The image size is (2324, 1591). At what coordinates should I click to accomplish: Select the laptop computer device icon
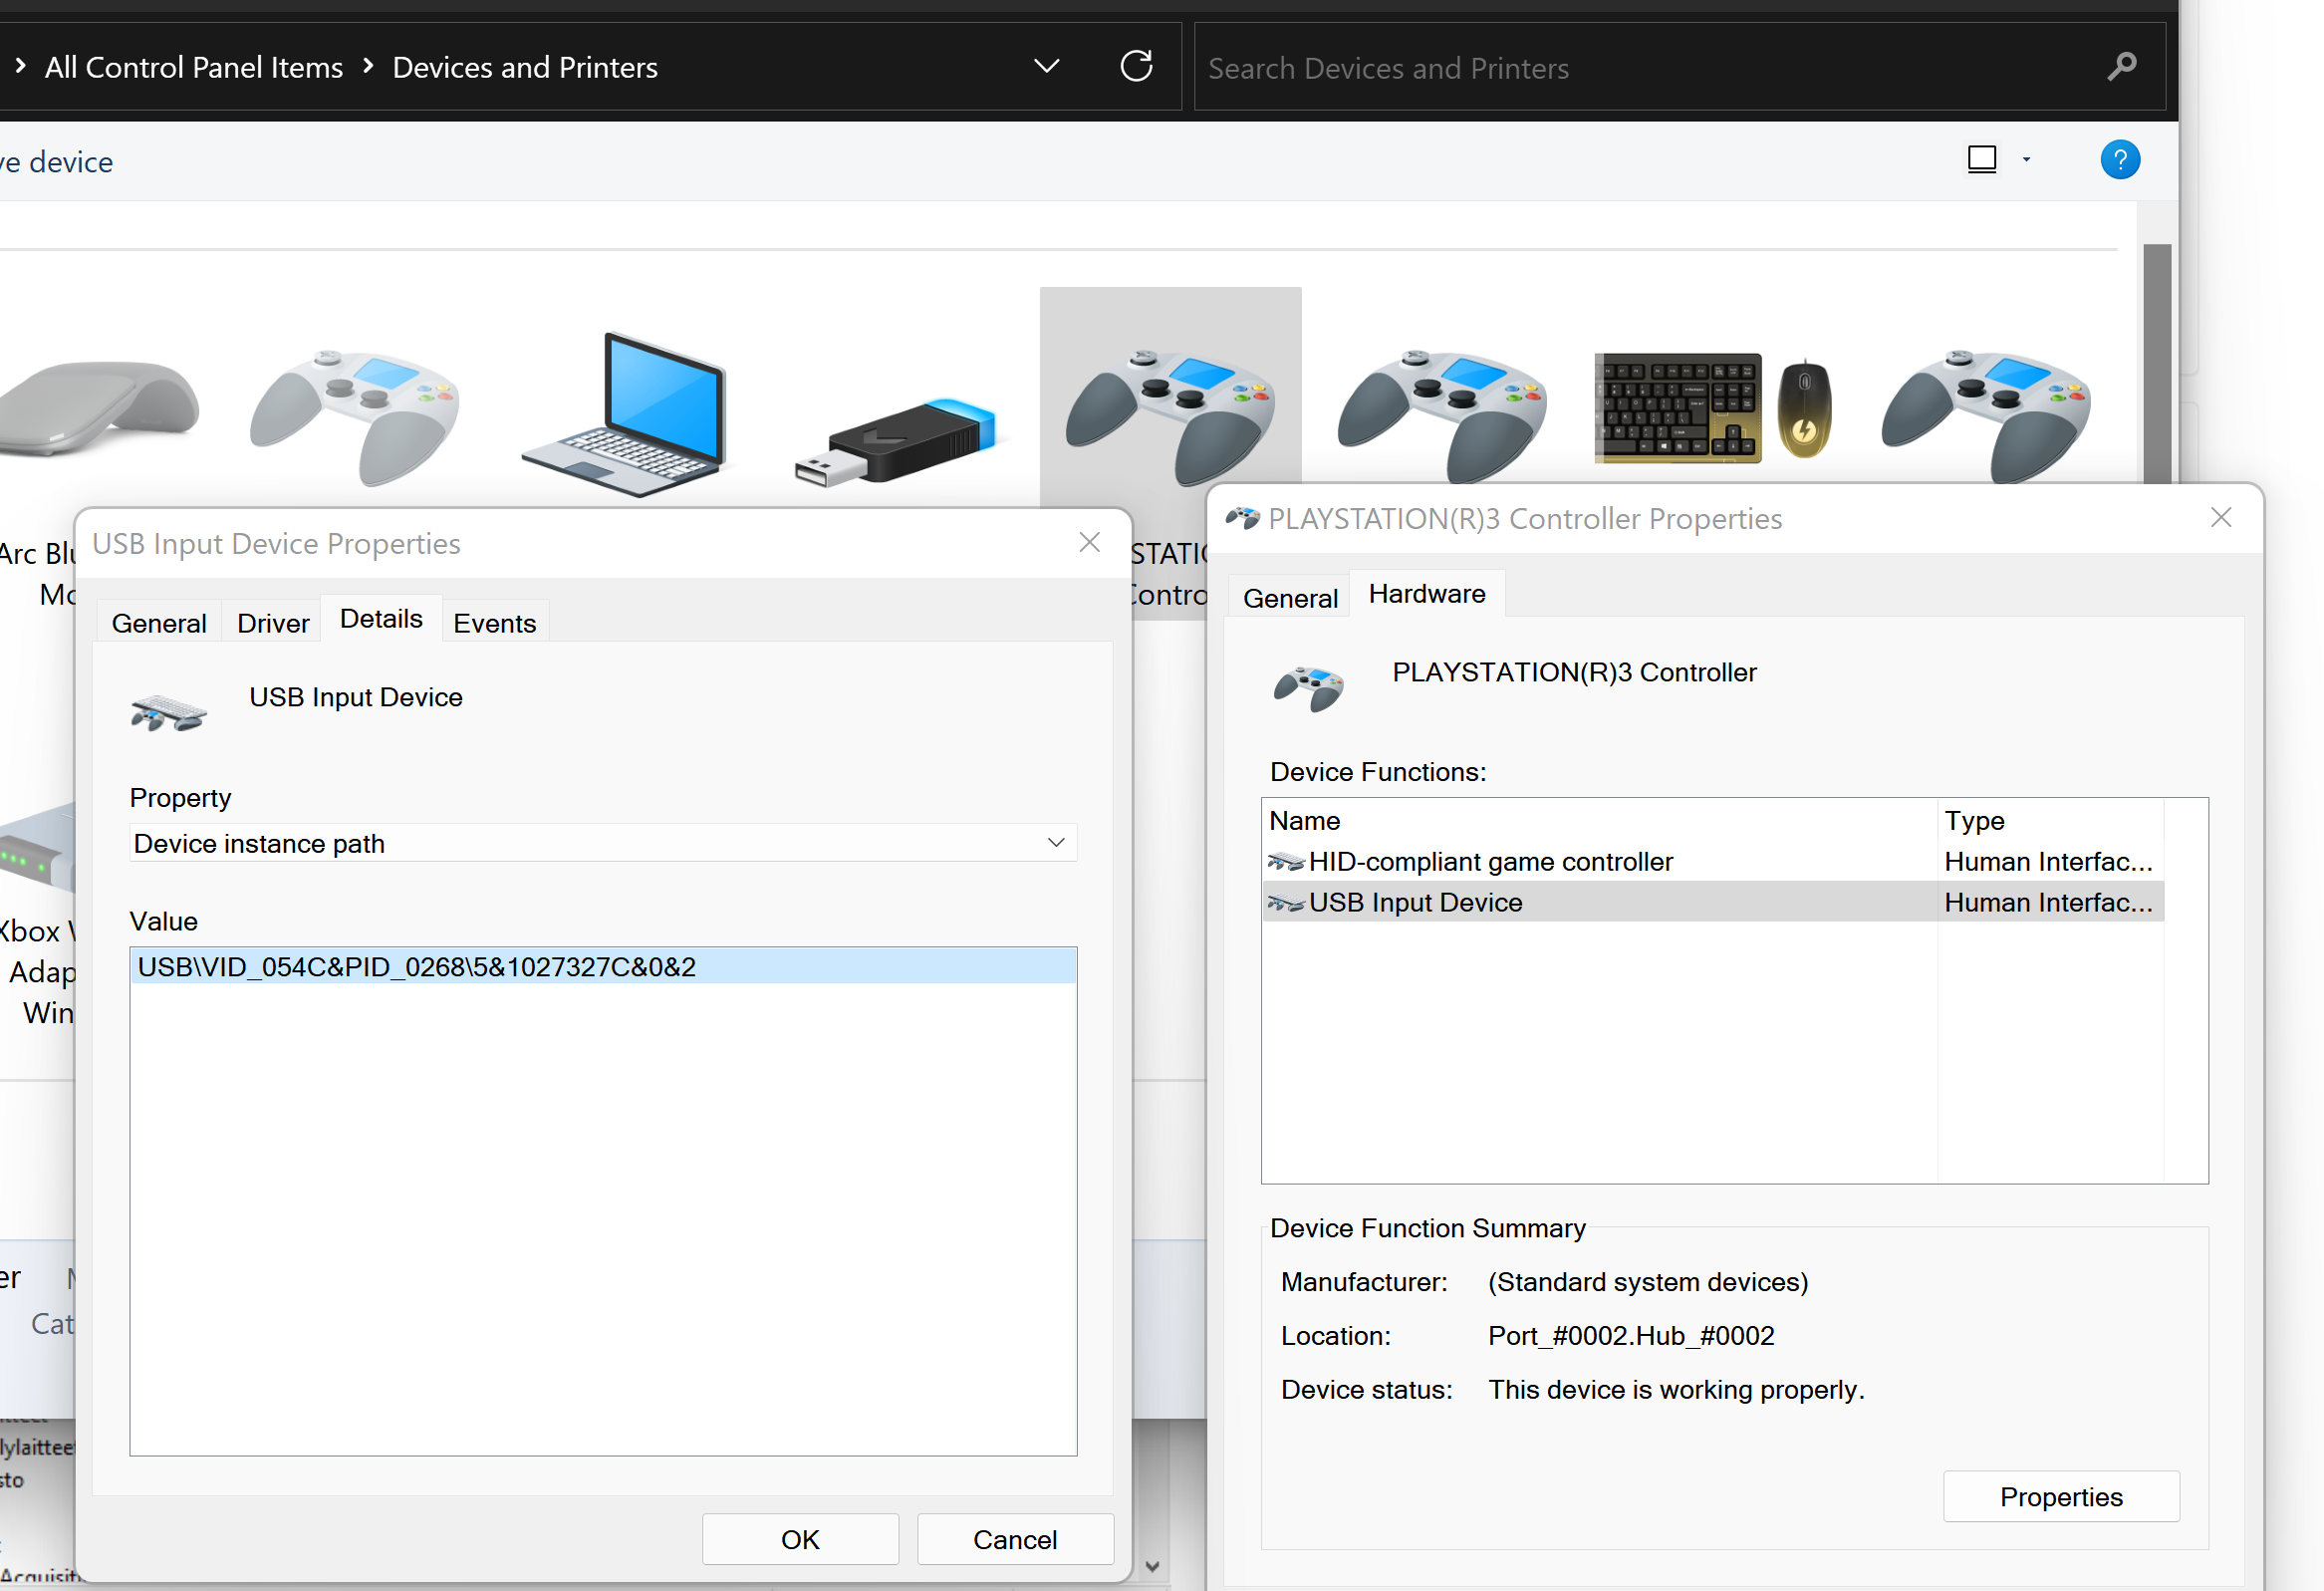pos(624,414)
